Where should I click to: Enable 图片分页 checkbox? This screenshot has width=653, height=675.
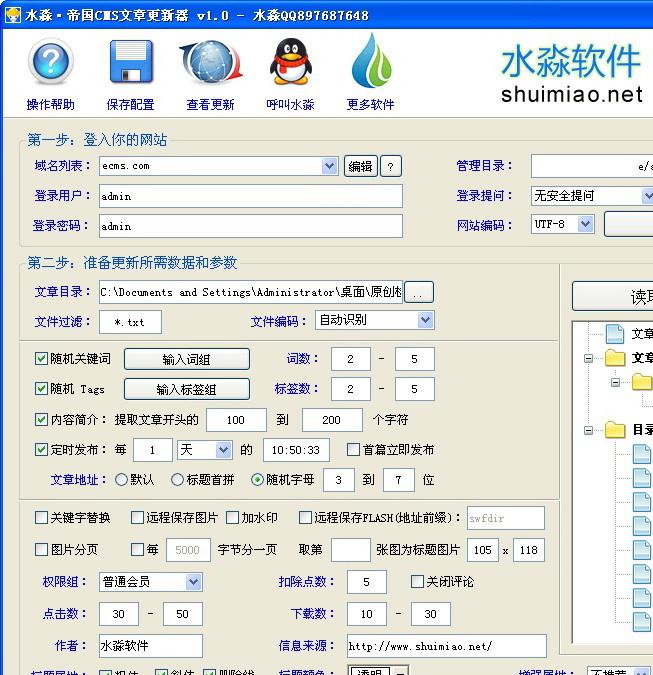41,549
